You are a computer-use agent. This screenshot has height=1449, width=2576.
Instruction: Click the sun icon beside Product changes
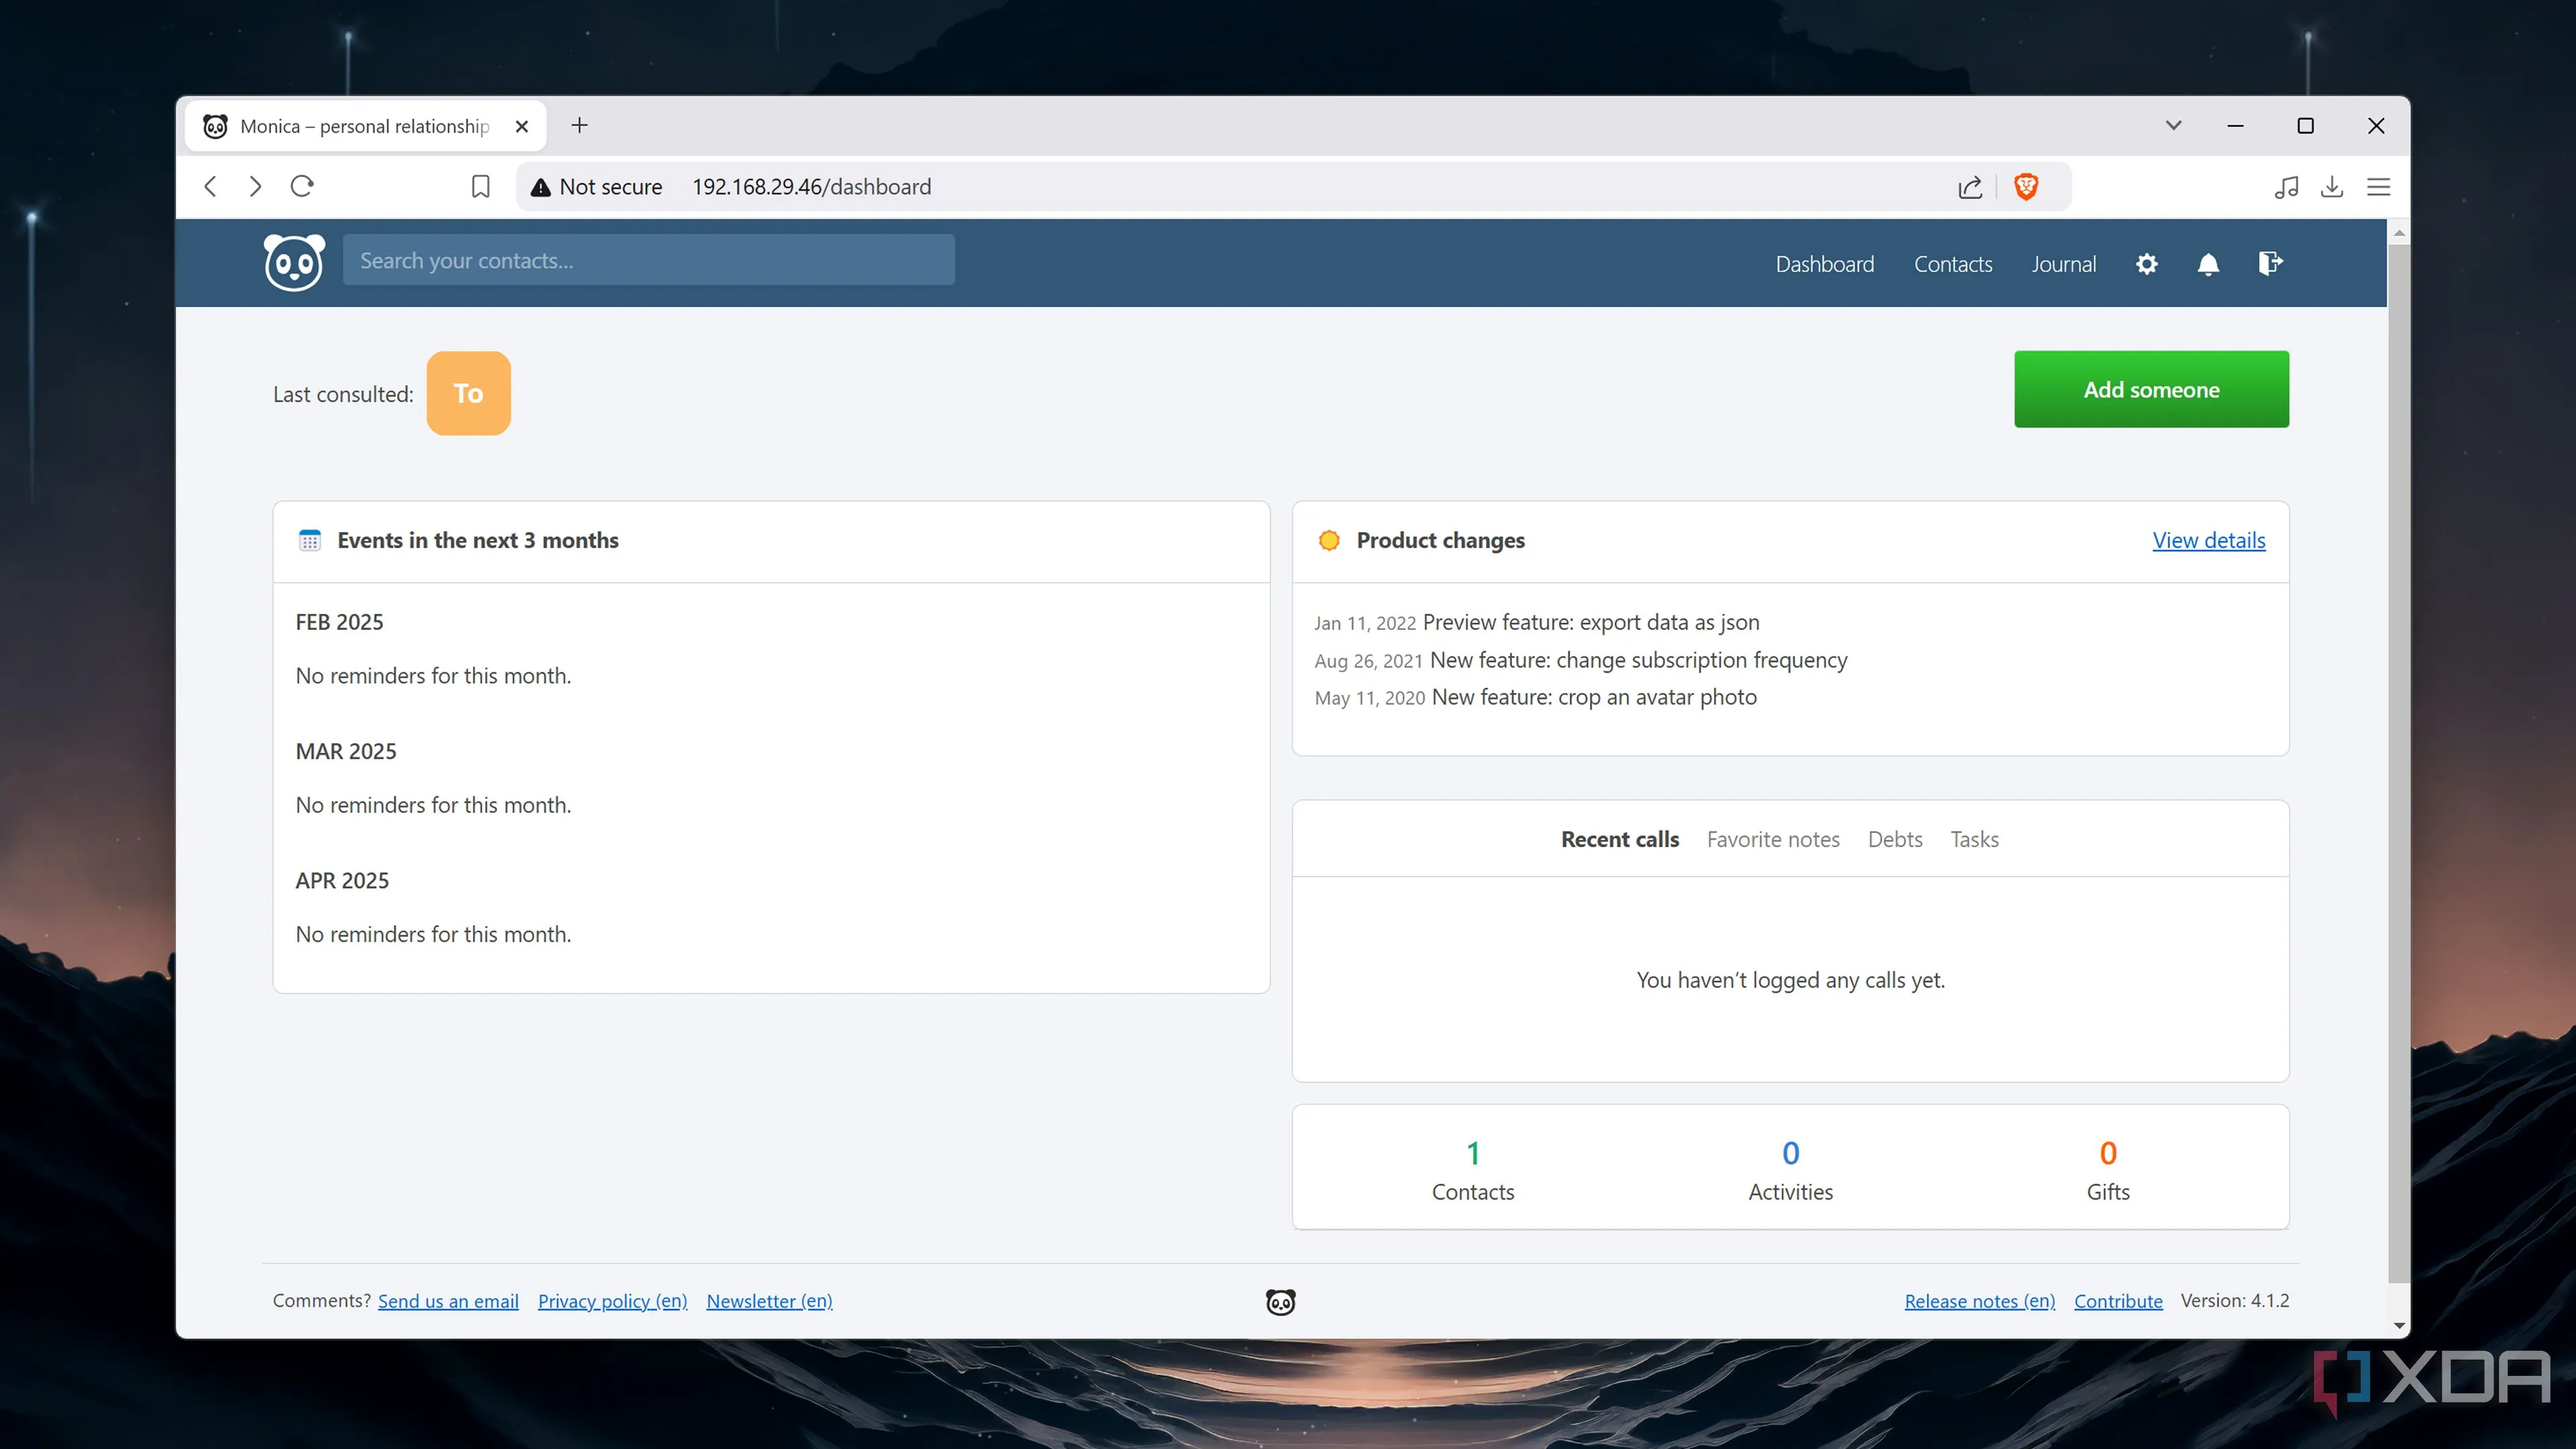(1329, 540)
